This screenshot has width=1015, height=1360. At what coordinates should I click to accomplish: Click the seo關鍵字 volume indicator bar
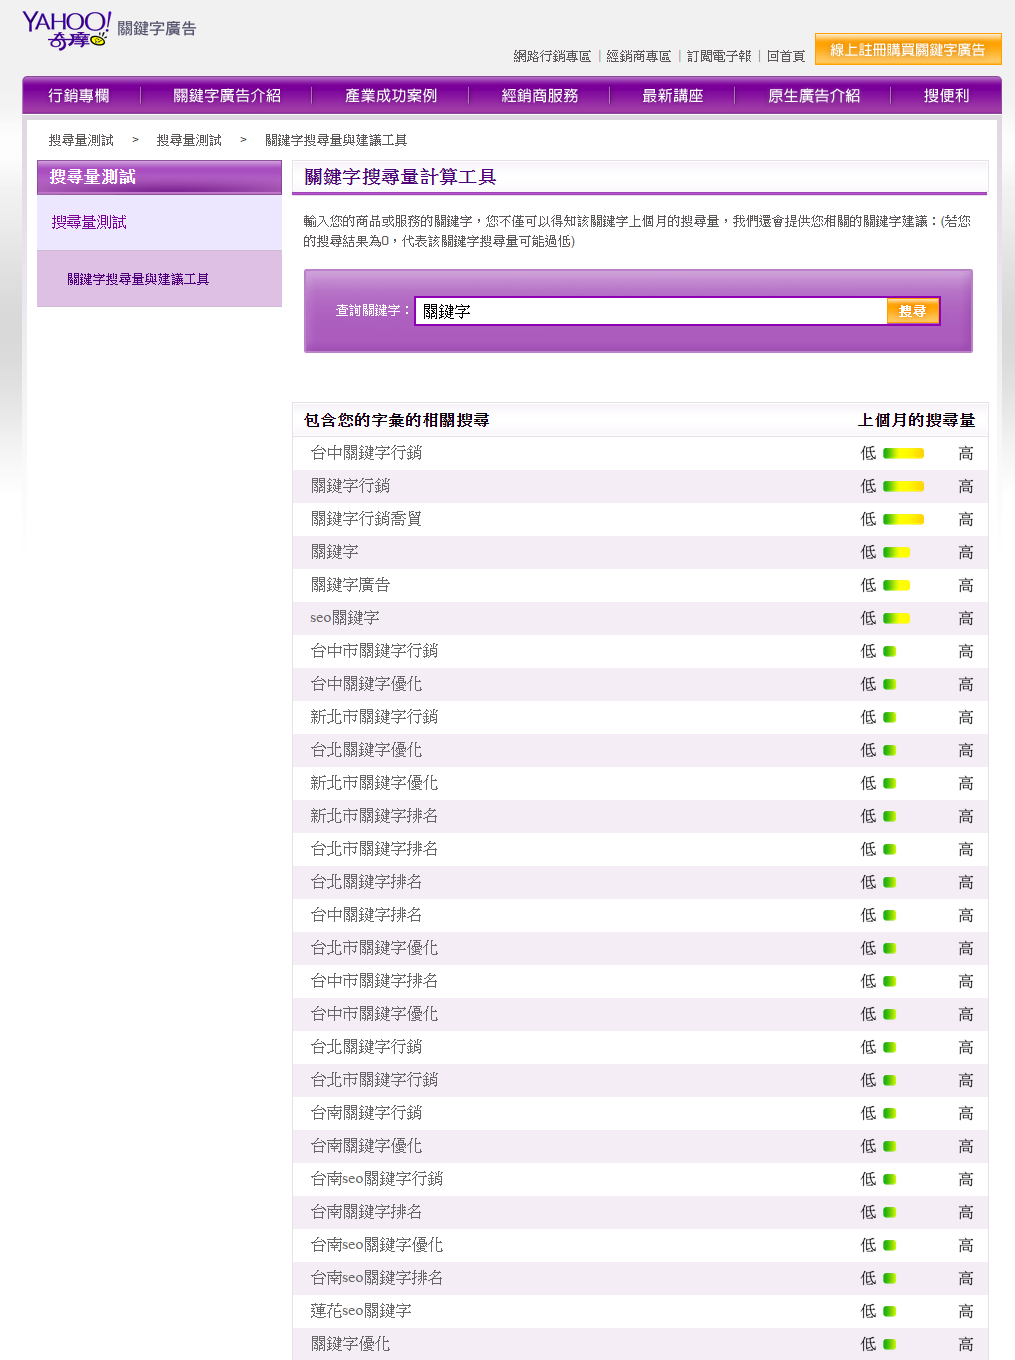(896, 618)
